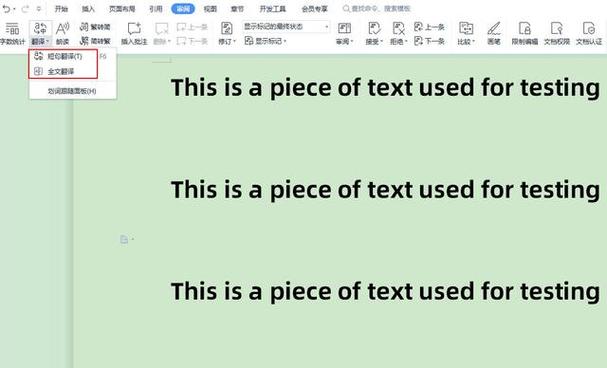Go to next change 下一条
Viewport: 607px width, 368px height.
(x=429, y=41)
